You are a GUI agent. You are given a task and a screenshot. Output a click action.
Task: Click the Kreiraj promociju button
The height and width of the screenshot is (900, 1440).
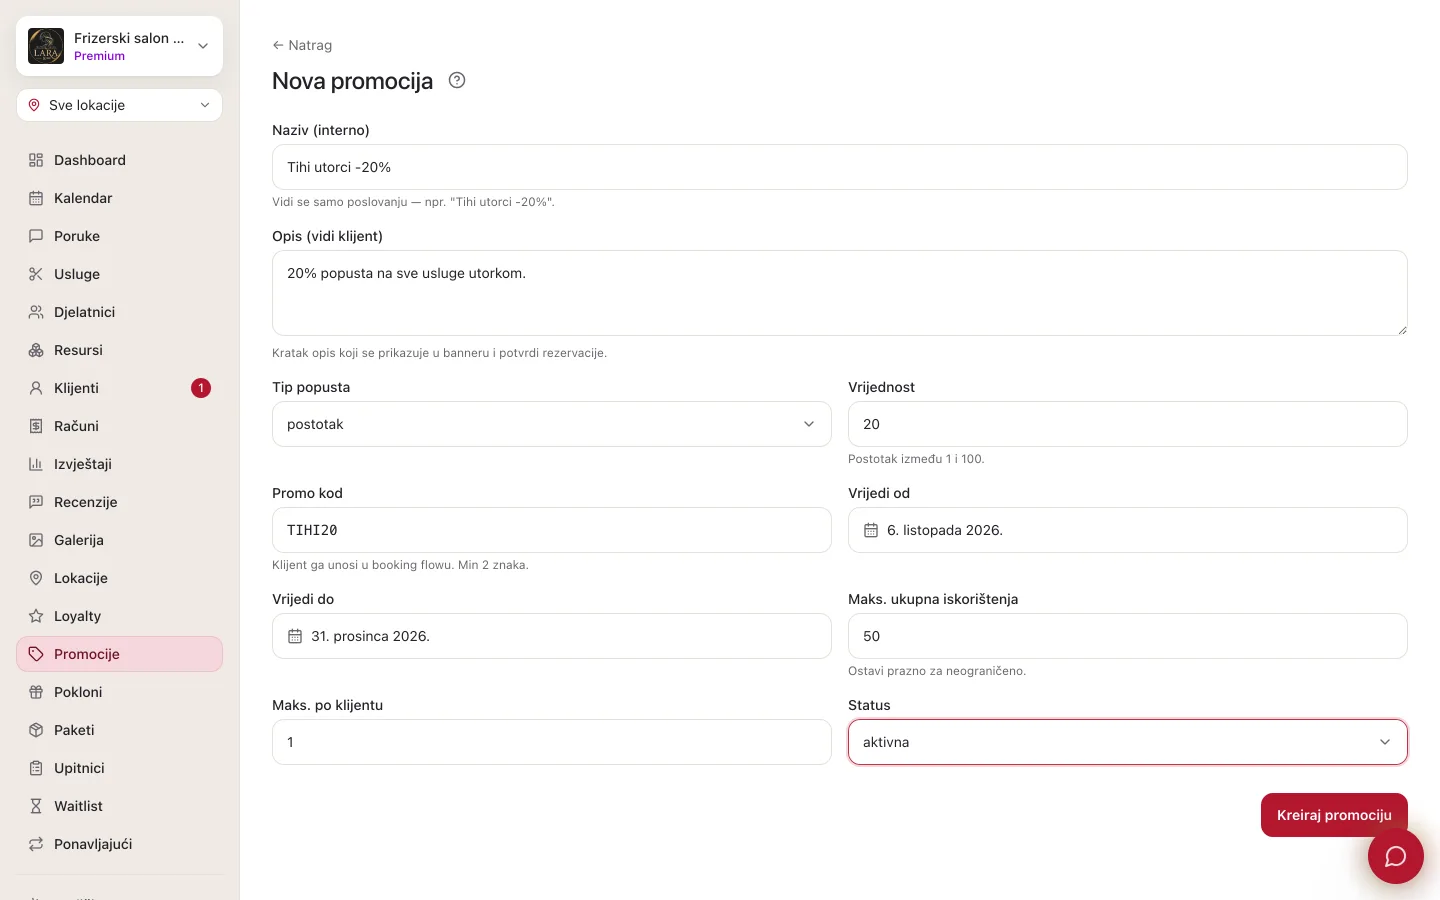(1334, 815)
